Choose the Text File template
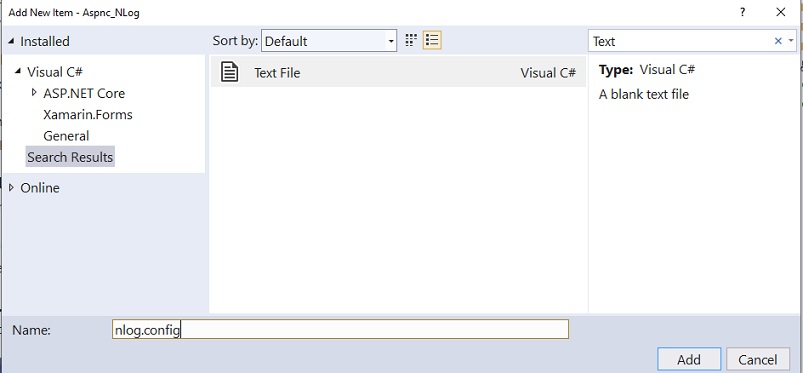Viewport: 803px width, 373px height. [x=398, y=72]
